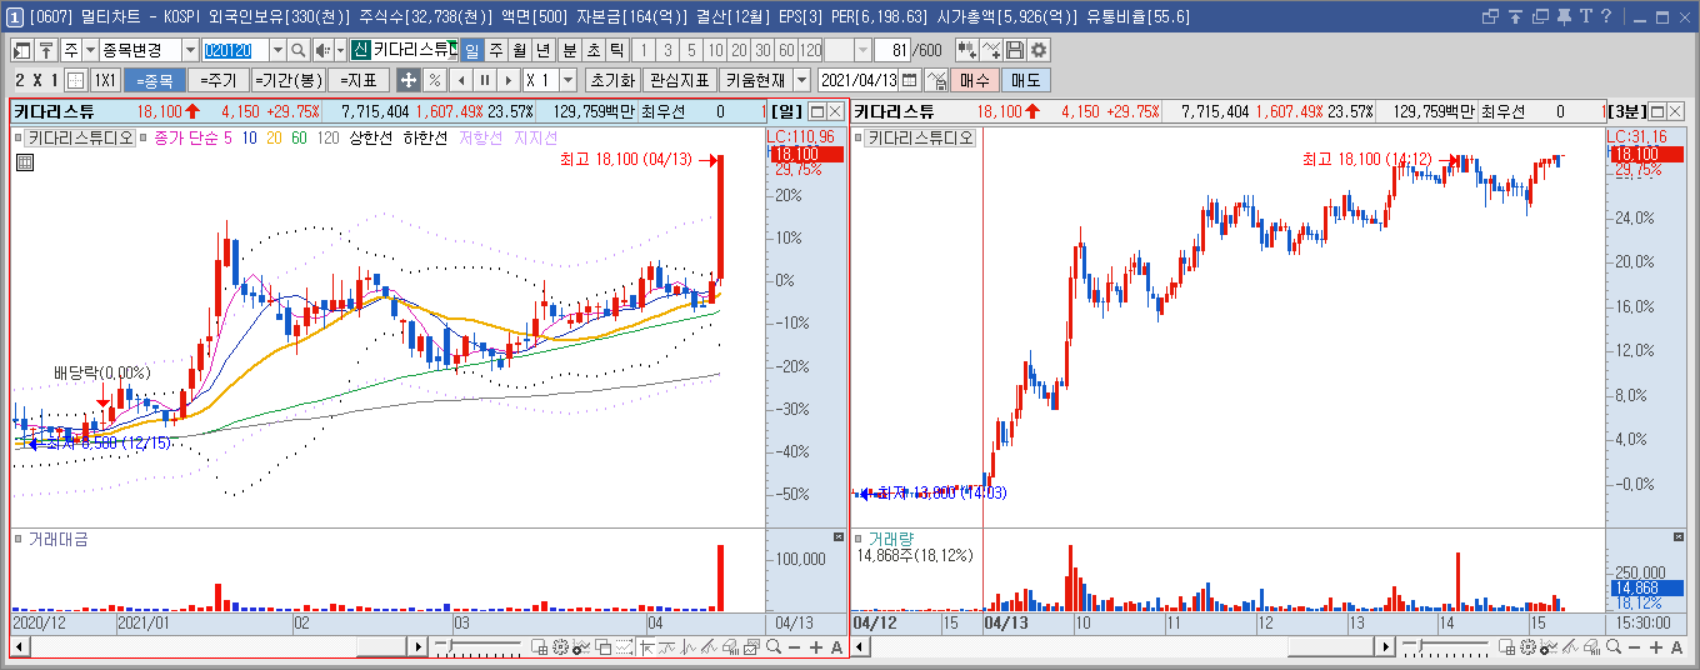
Task: Click the 관심지표 button
Action: pyautogui.click(x=679, y=80)
